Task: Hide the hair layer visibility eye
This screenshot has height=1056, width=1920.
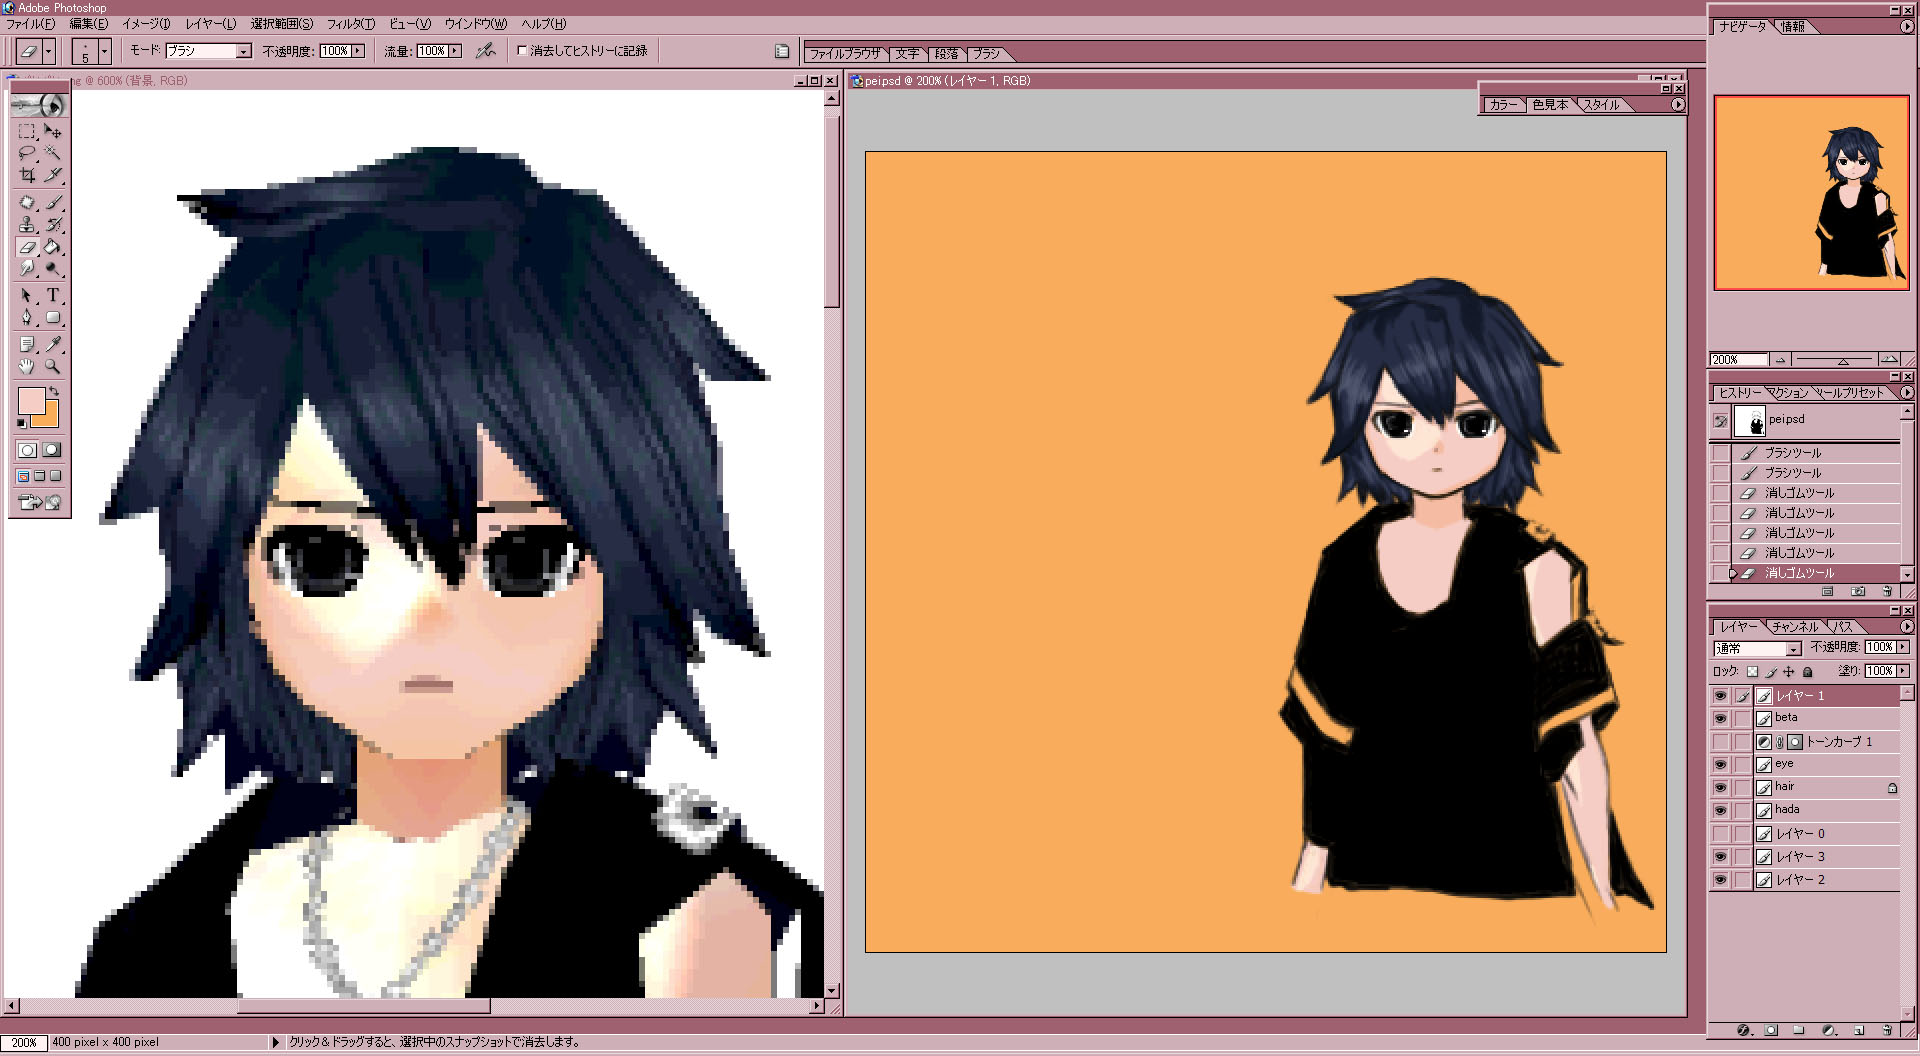Action: (1720, 788)
